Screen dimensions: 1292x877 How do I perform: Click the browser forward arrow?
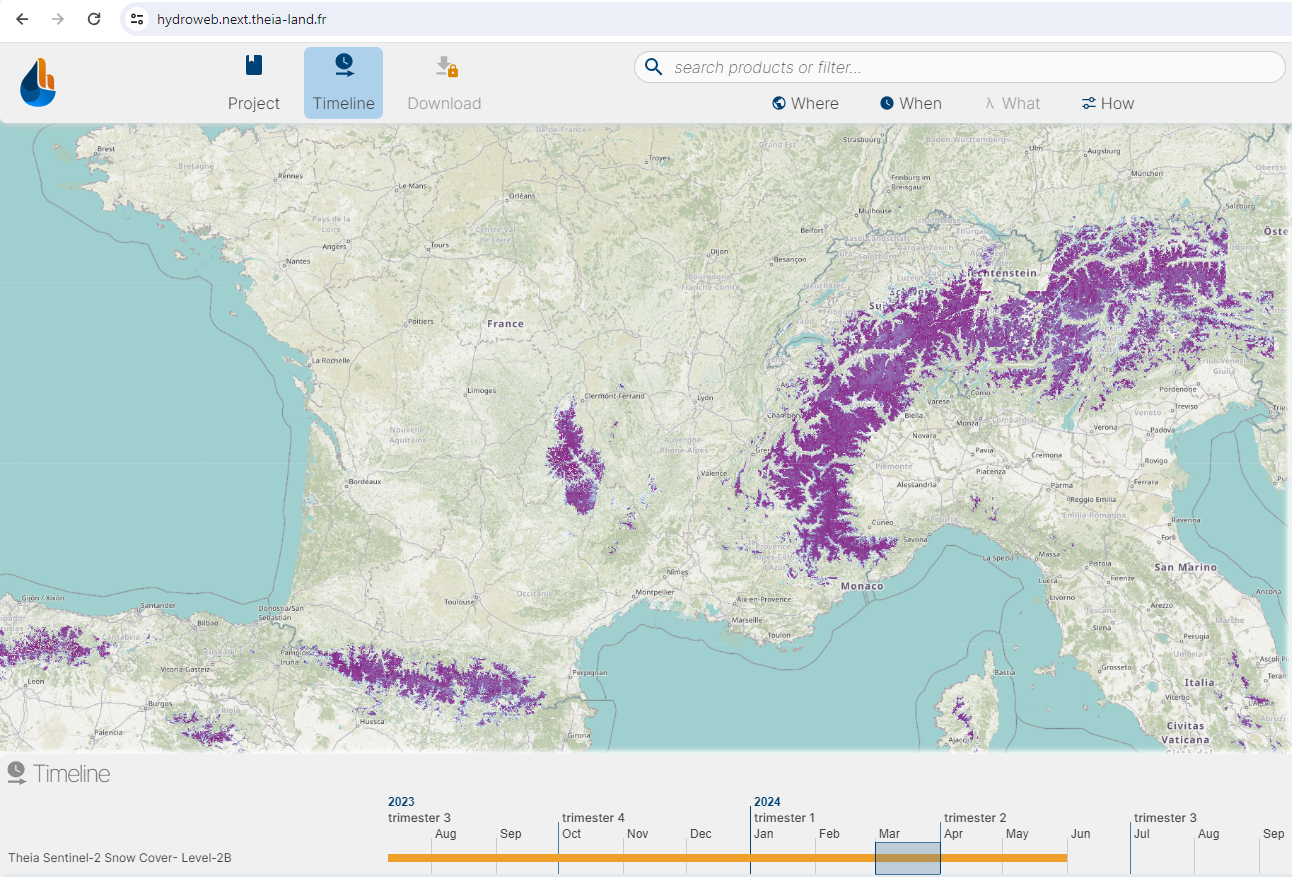click(x=58, y=19)
